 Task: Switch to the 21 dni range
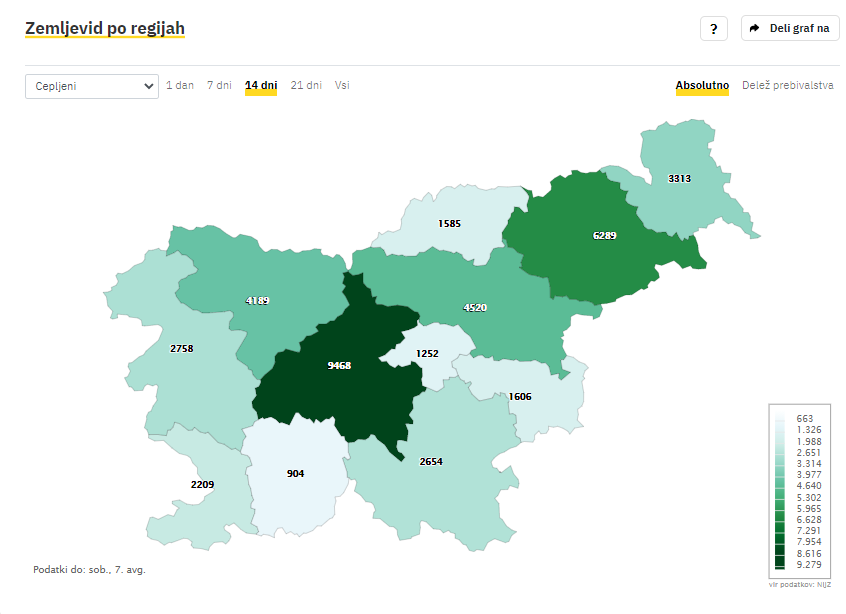[306, 85]
